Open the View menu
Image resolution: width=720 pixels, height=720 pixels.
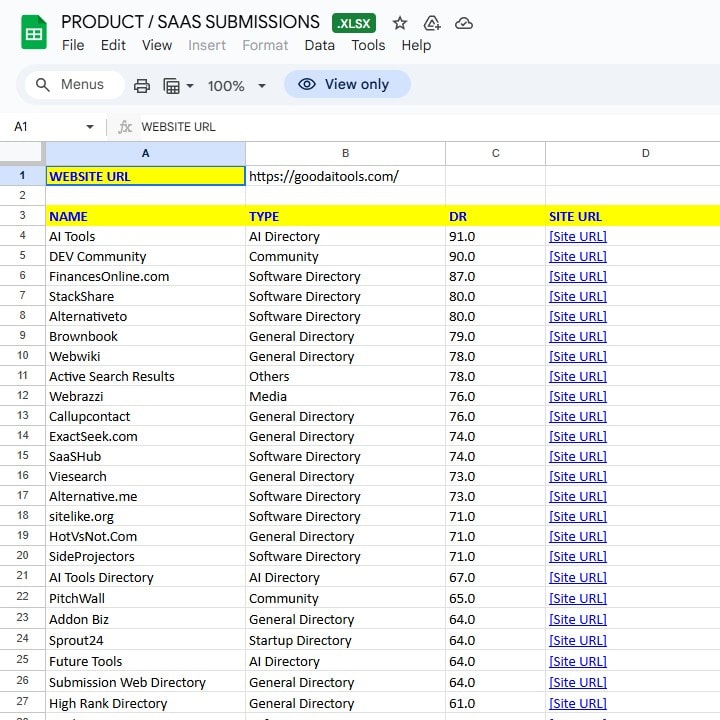(x=157, y=45)
